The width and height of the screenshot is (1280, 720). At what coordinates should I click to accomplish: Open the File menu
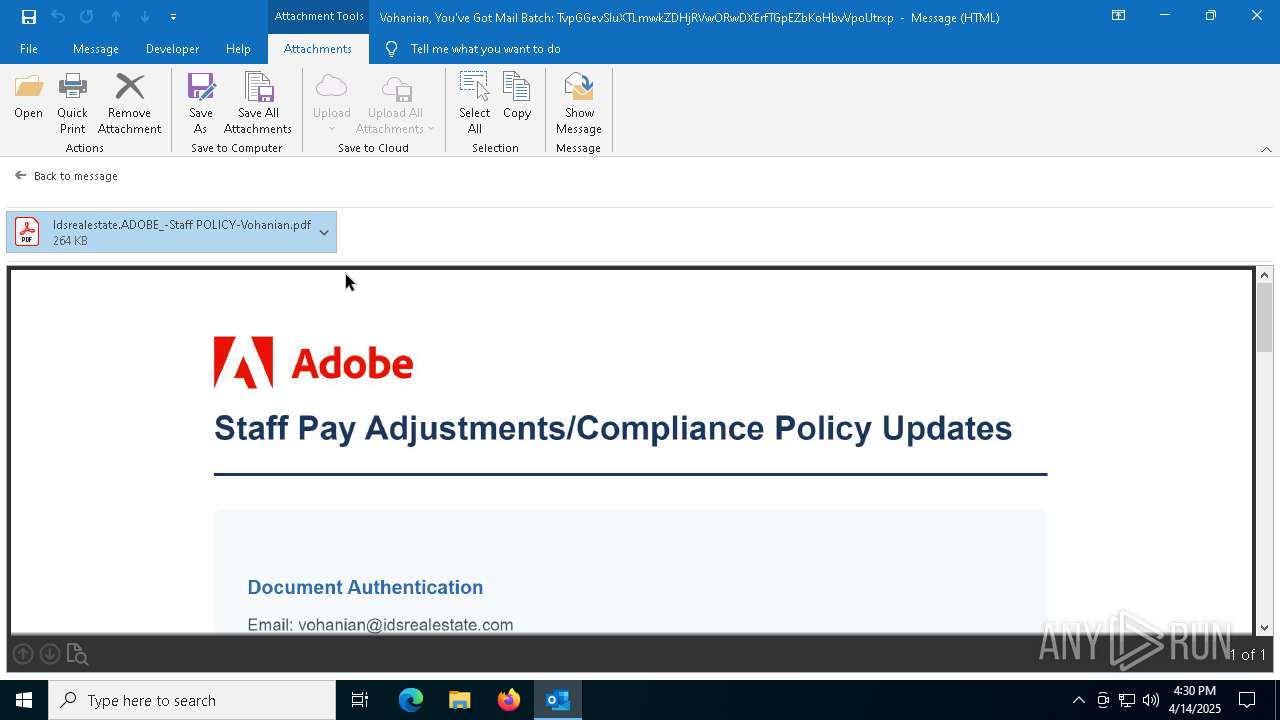pos(29,49)
